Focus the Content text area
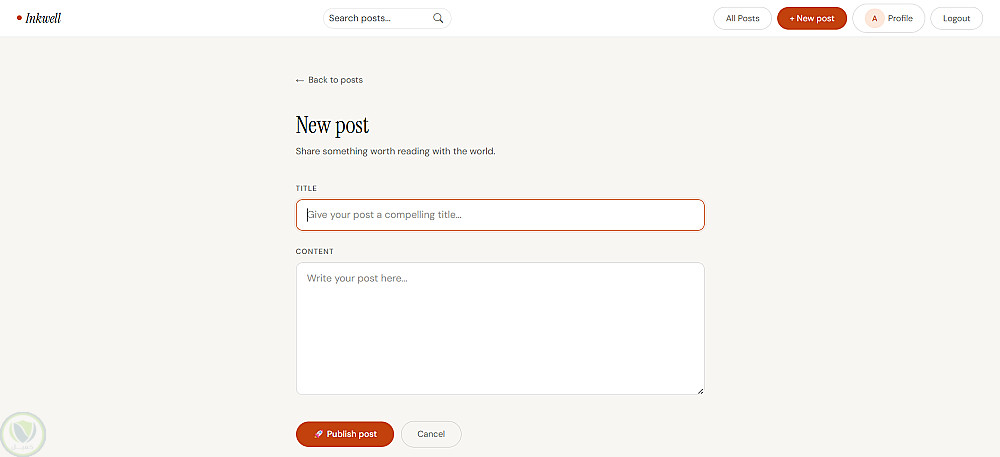The width and height of the screenshot is (1000, 457). coord(500,329)
